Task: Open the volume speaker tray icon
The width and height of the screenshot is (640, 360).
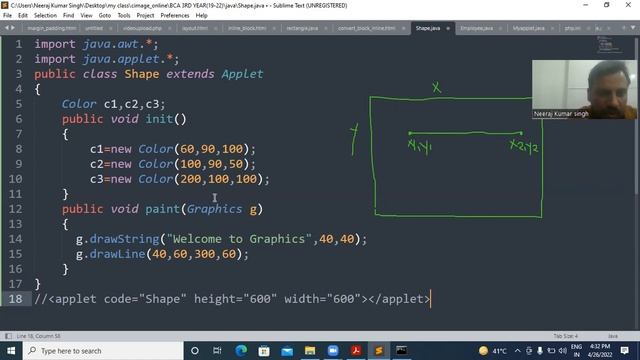Action: click(562, 351)
